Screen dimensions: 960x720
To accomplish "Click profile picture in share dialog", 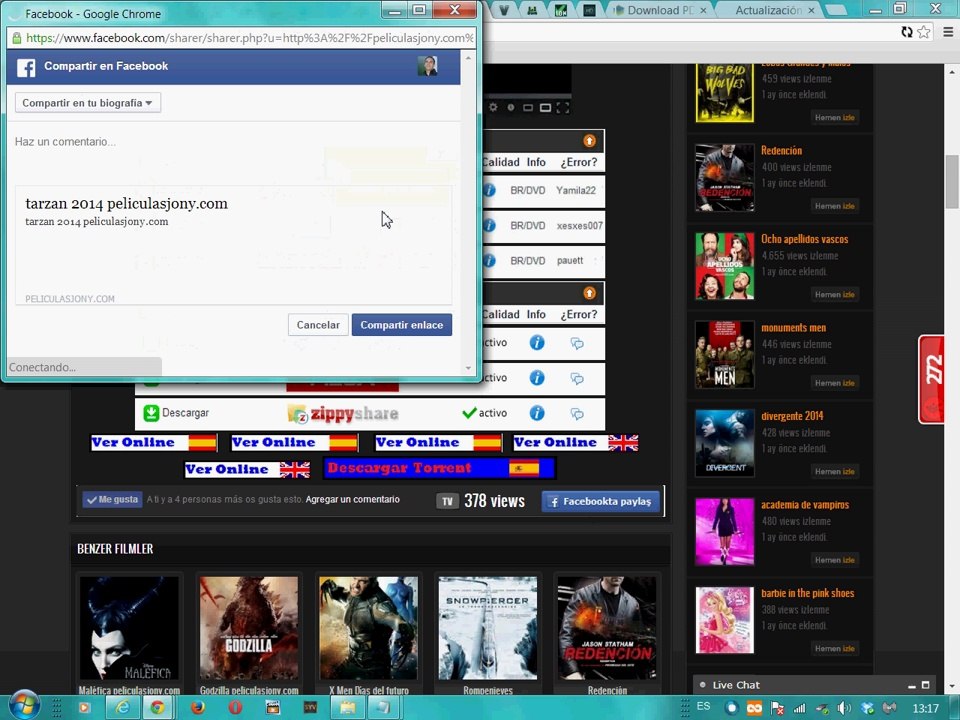I will 427,66.
